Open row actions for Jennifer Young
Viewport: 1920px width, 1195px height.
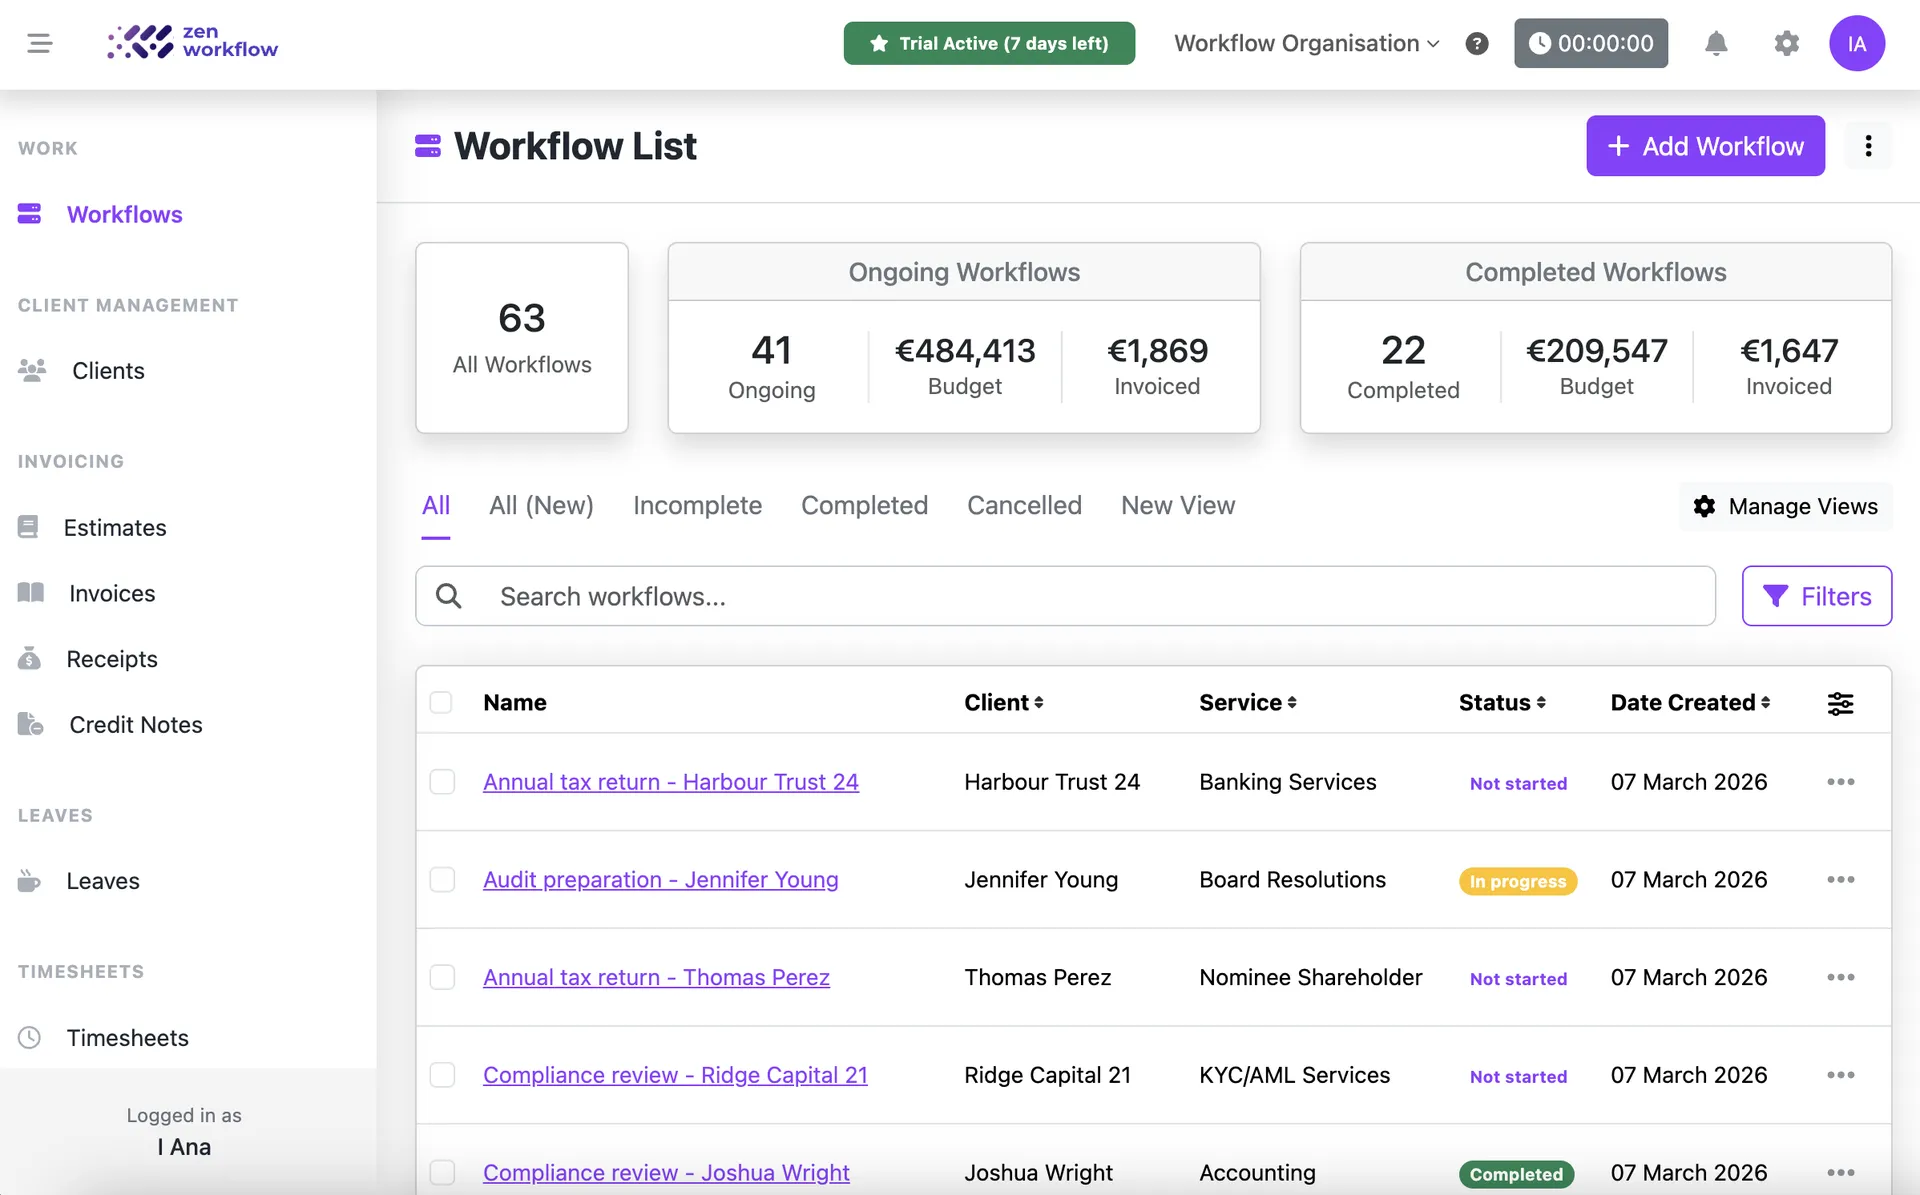coord(1840,880)
